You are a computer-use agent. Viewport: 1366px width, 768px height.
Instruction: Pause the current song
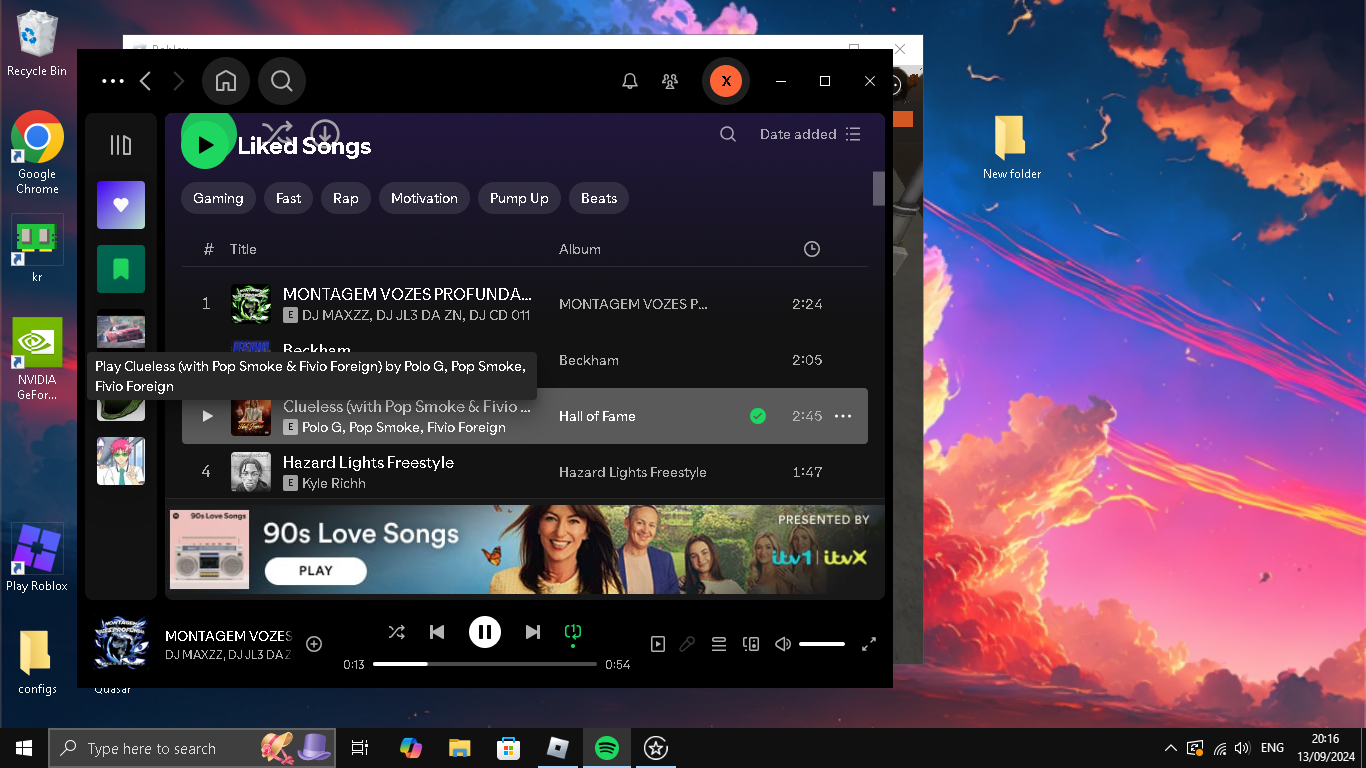coord(485,632)
